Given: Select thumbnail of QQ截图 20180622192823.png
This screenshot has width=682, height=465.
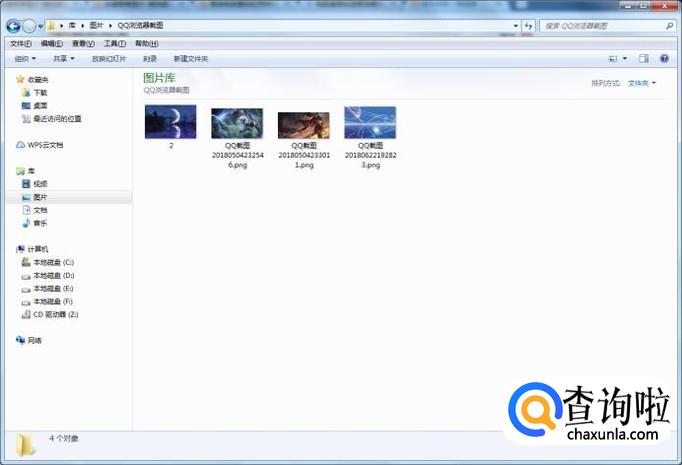Looking at the screenshot, I should 370,123.
